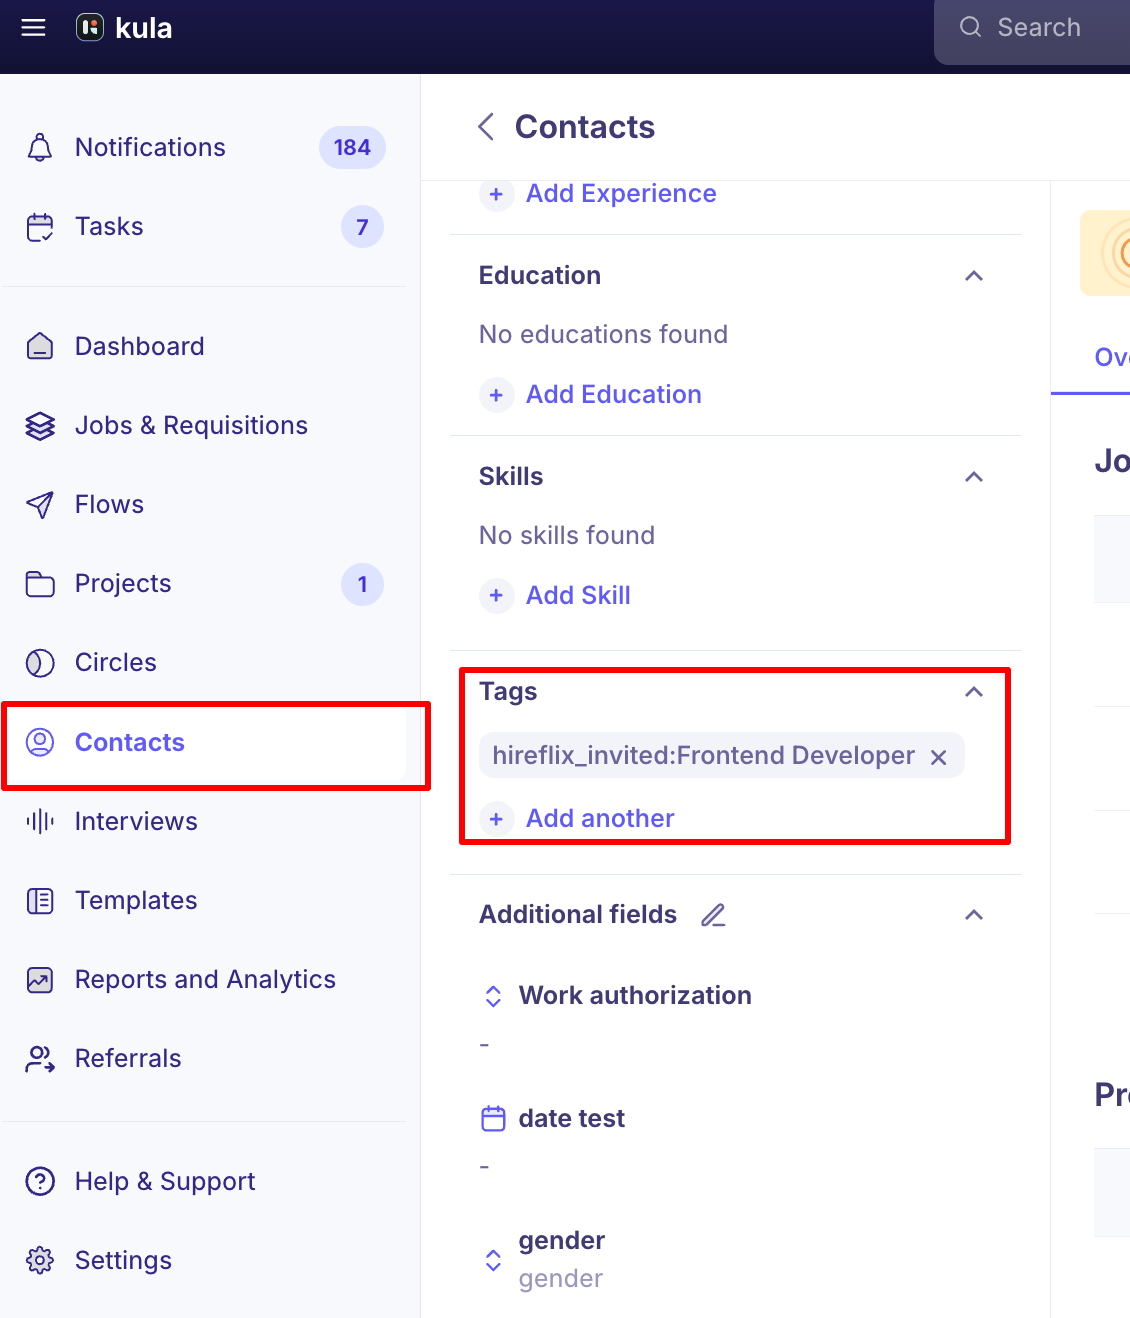This screenshot has height=1318, width=1130.
Task: Collapse the Education section
Action: pyautogui.click(x=974, y=276)
